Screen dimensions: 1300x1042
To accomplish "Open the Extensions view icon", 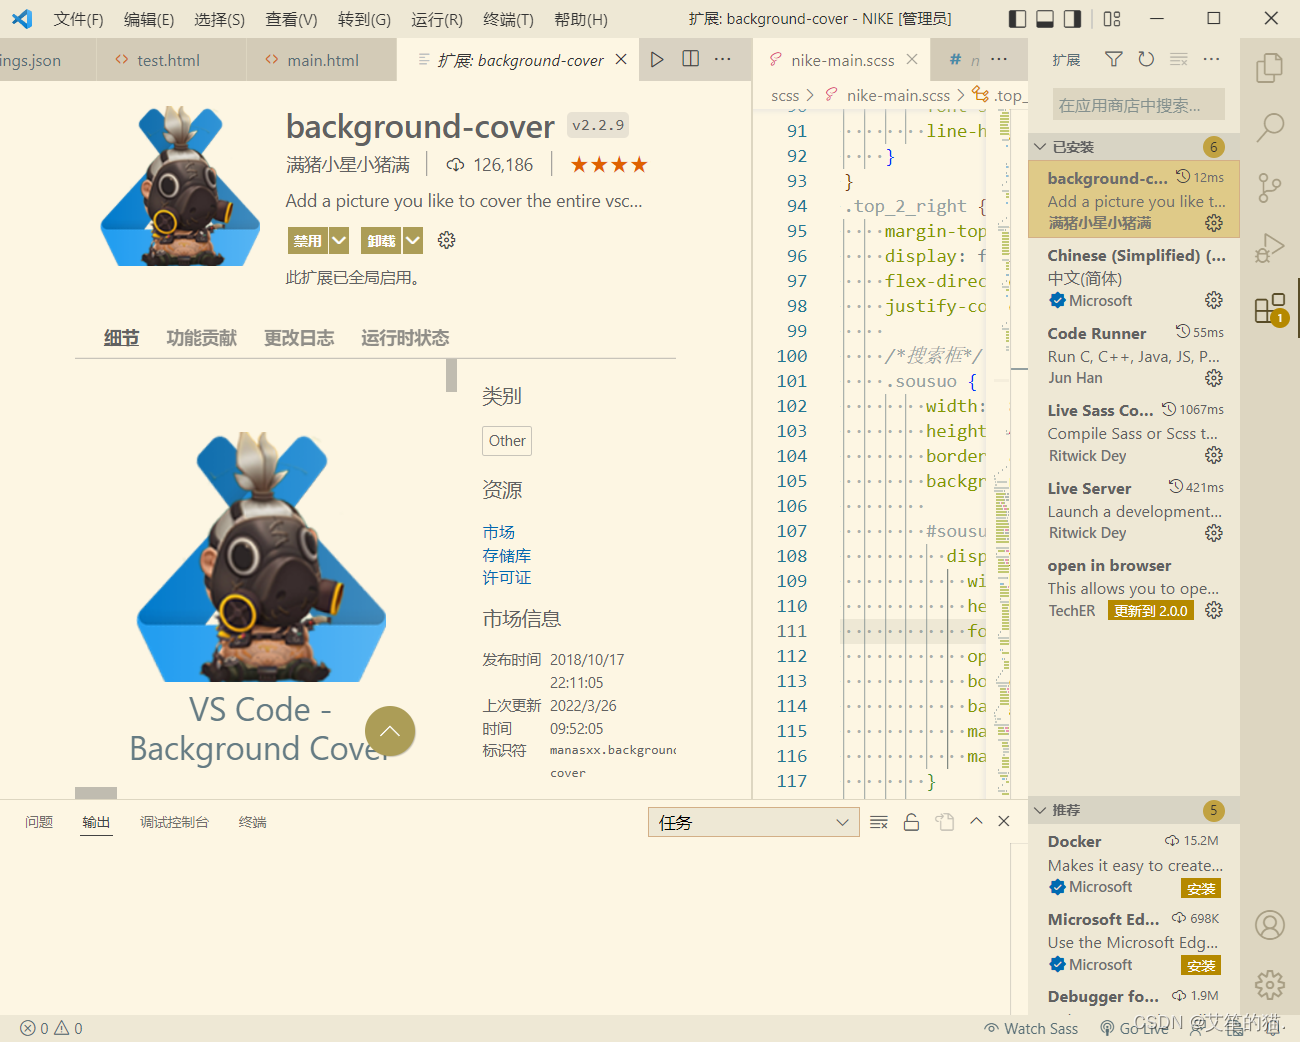I will pyautogui.click(x=1270, y=308).
